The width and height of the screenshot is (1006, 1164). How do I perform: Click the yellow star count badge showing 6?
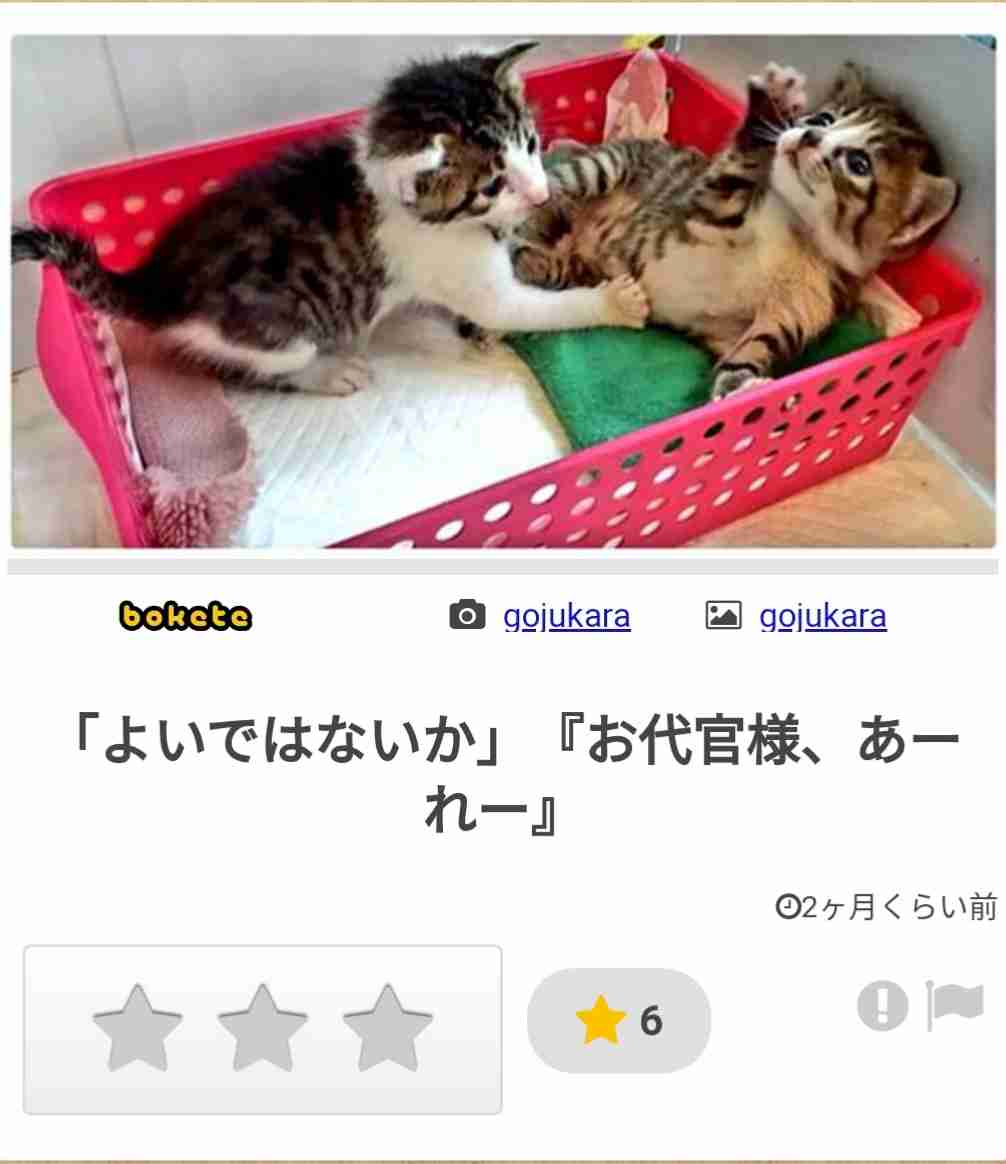point(618,1021)
